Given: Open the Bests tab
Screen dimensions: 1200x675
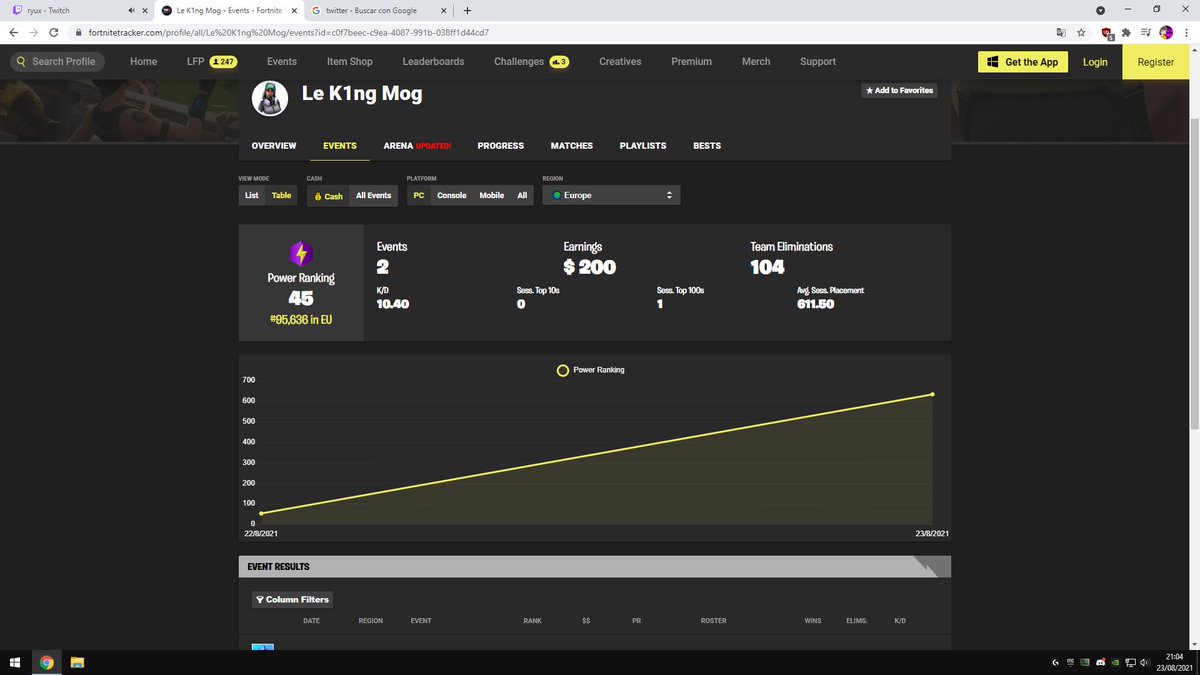Looking at the screenshot, I should click(x=707, y=146).
